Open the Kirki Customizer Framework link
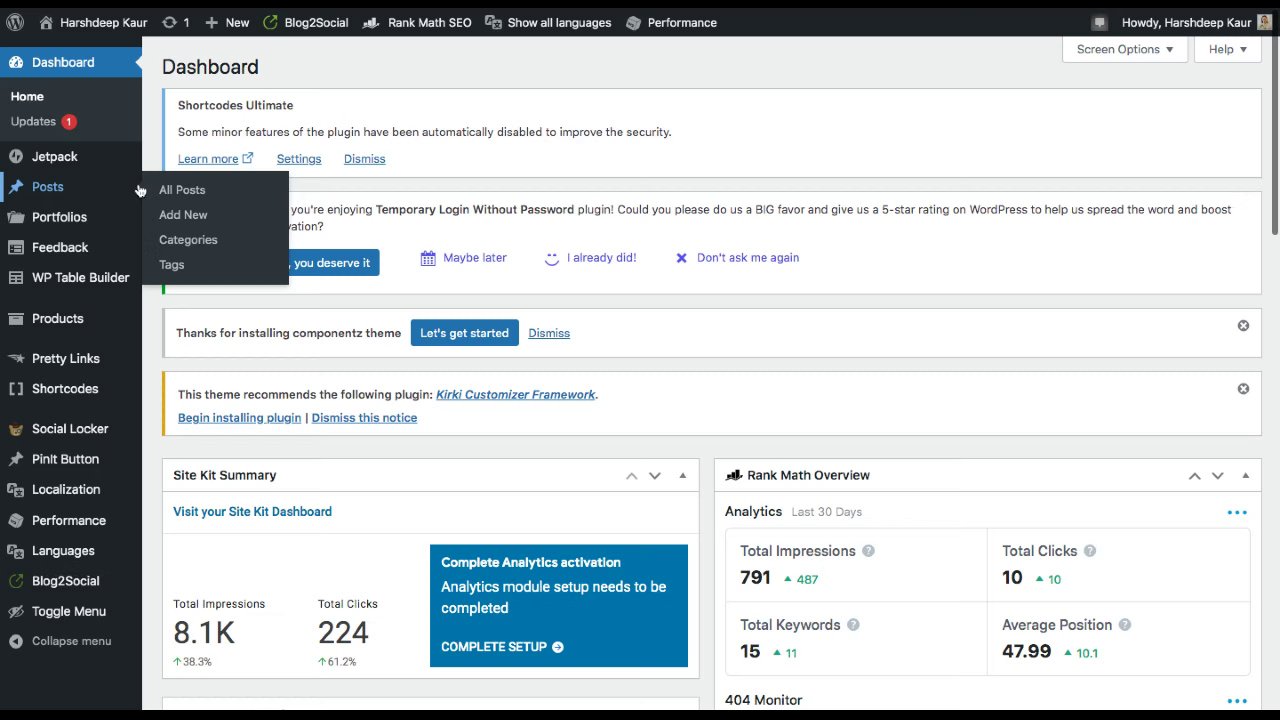Viewport: 1280px width, 720px height. [x=516, y=395]
